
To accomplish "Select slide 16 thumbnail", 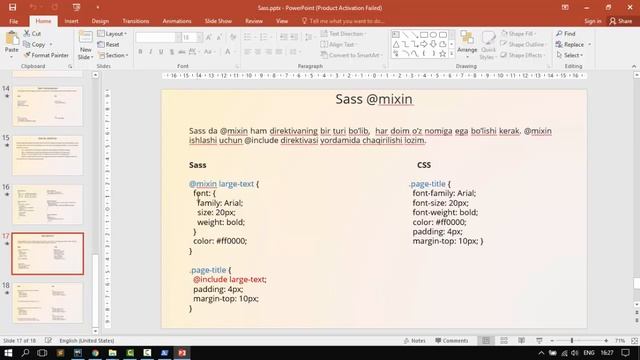I will tap(48, 204).
